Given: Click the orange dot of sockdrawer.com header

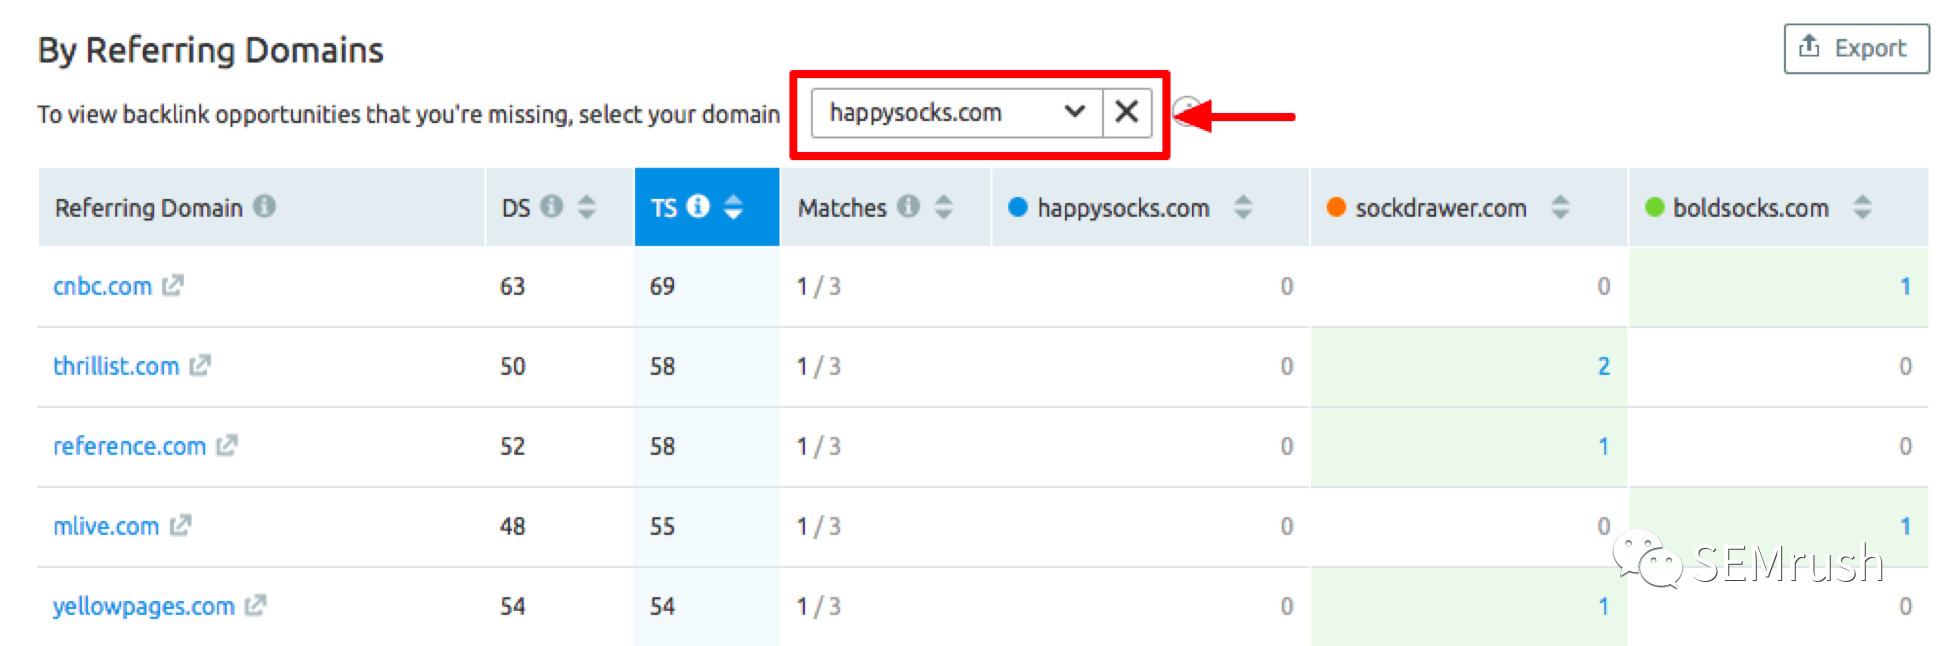Looking at the screenshot, I should pyautogui.click(x=1336, y=207).
